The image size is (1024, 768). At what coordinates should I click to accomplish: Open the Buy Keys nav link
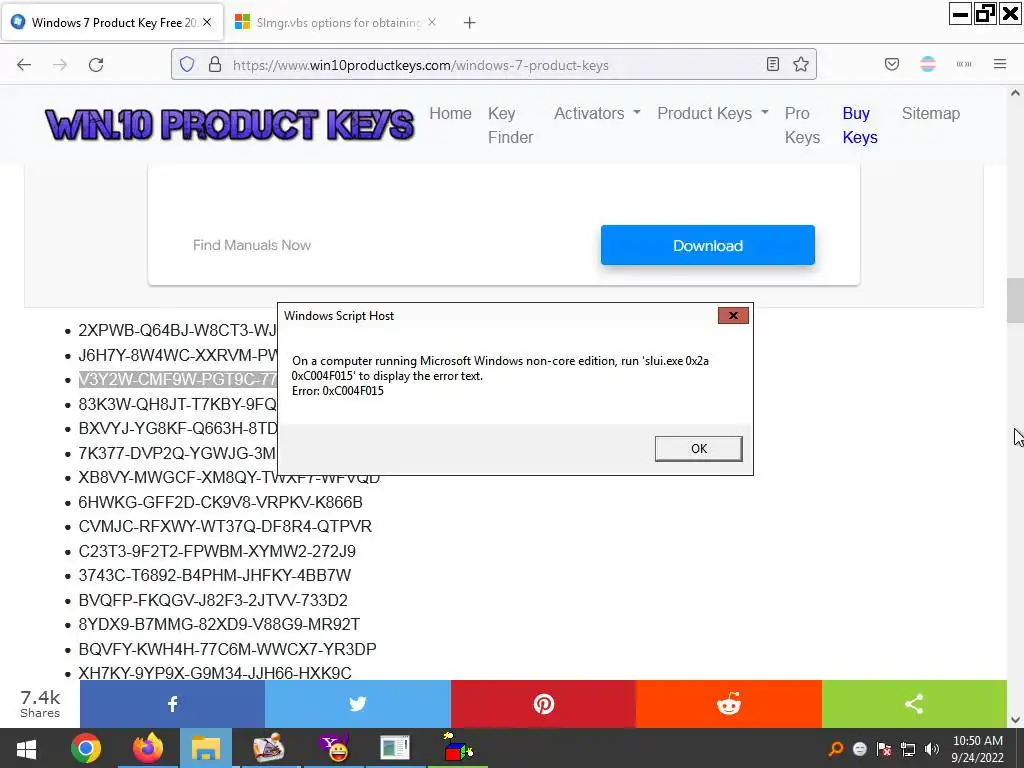click(860, 125)
